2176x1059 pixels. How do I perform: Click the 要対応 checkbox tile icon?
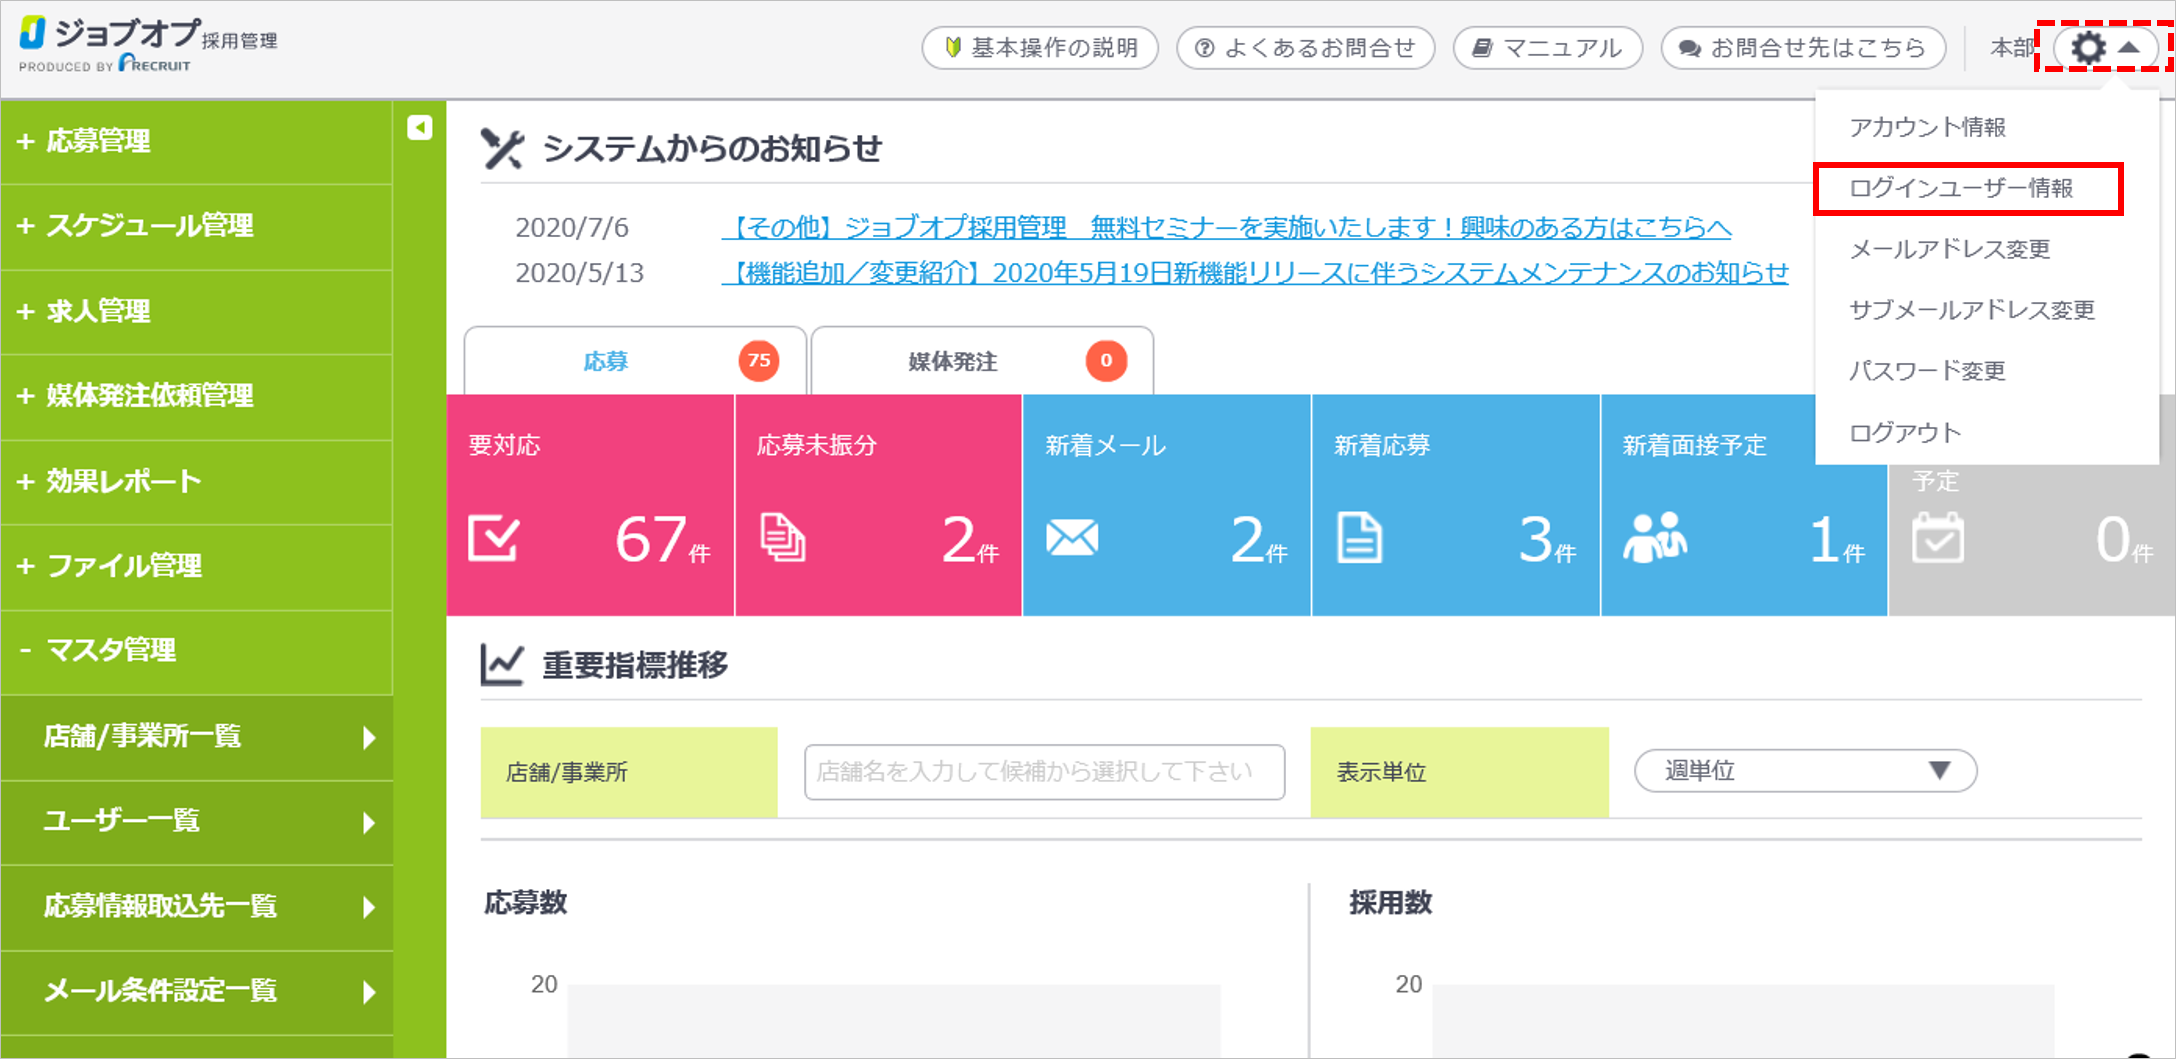[x=493, y=539]
